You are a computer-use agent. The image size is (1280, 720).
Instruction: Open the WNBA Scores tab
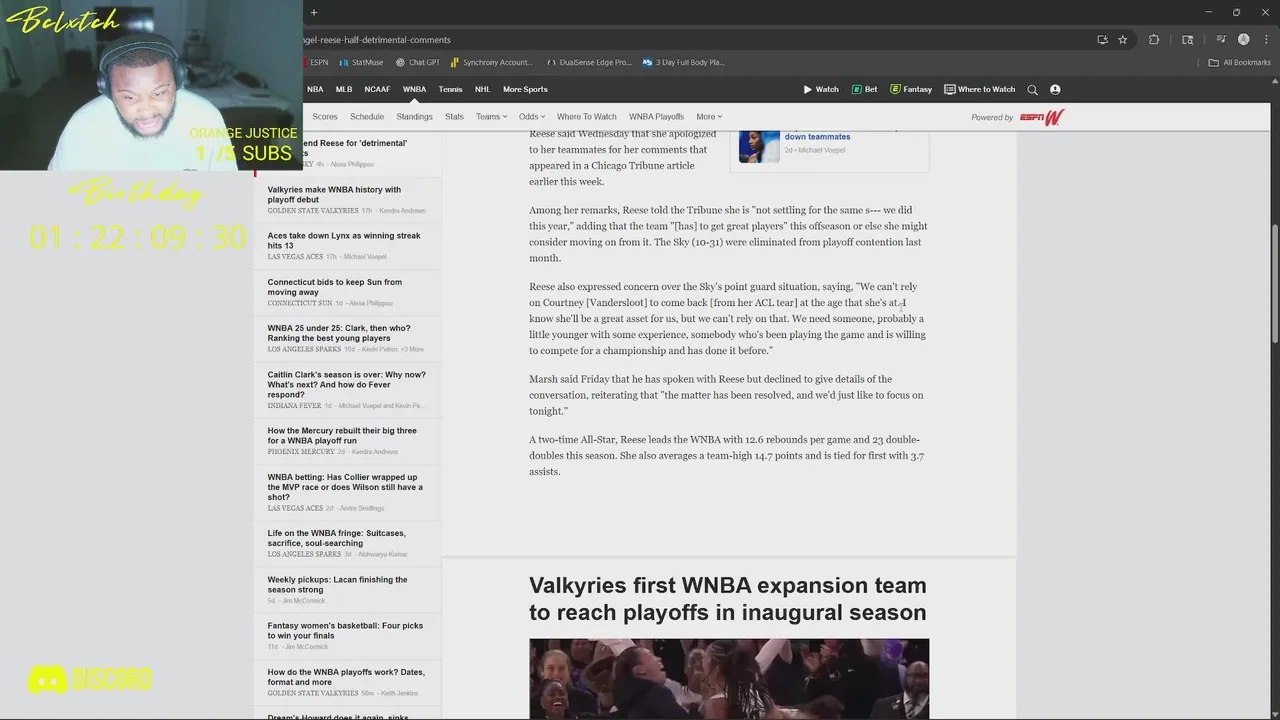click(325, 117)
